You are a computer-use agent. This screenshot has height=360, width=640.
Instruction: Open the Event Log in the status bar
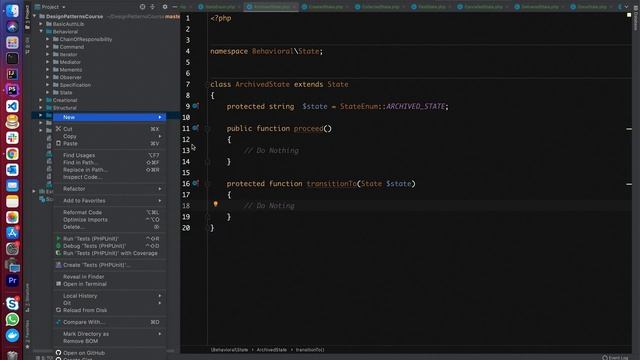coord(616,358)
